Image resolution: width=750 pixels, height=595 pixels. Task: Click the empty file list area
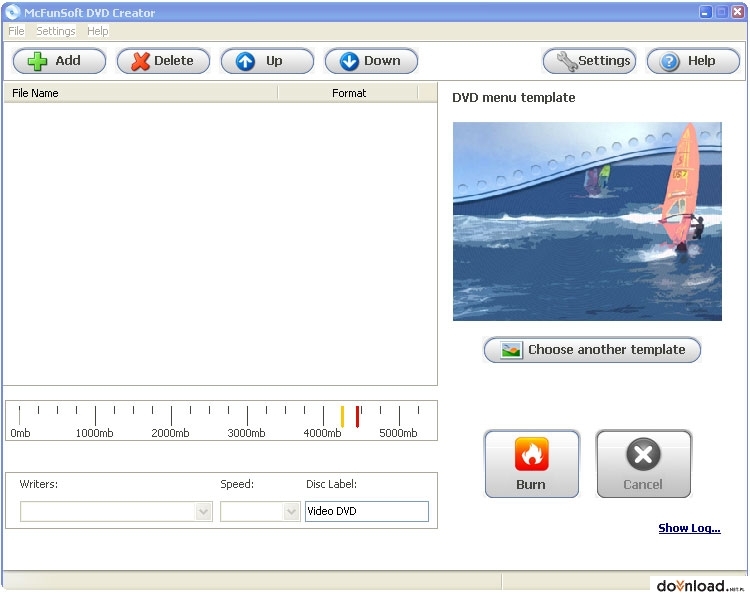(x=220, y=244)
